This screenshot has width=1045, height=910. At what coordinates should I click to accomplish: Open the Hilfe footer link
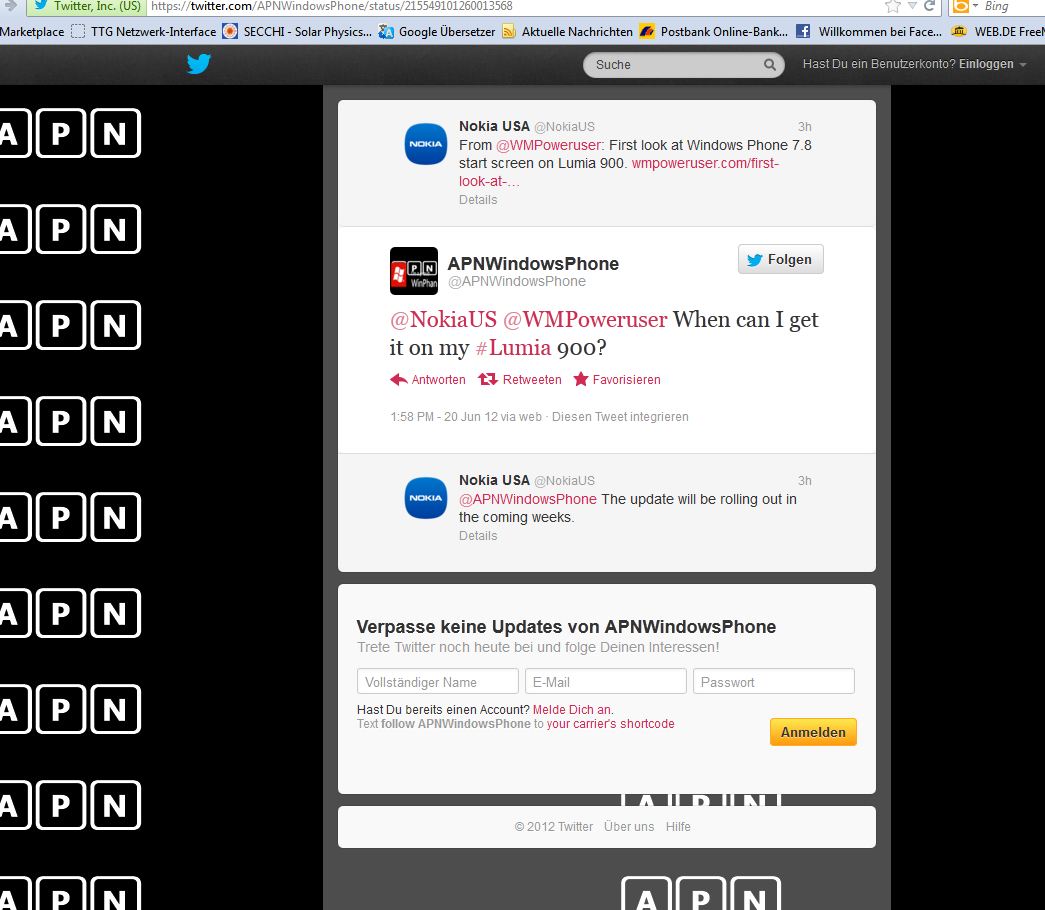[x=678, y=827]
